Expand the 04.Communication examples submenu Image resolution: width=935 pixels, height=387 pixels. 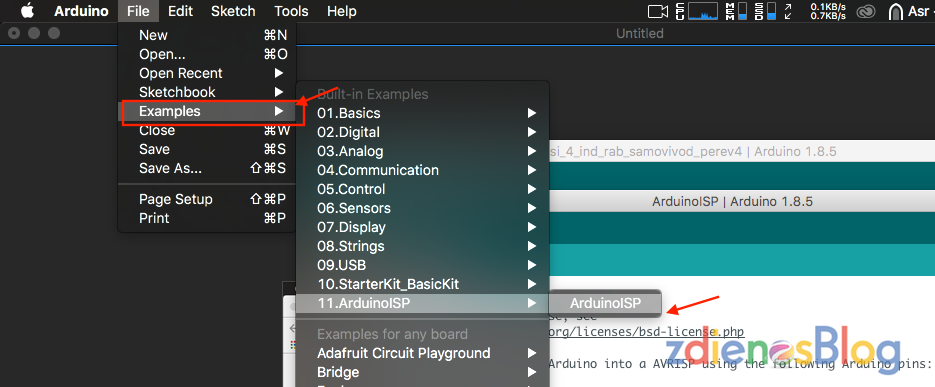pyautogui.click(x=423, y=170)
